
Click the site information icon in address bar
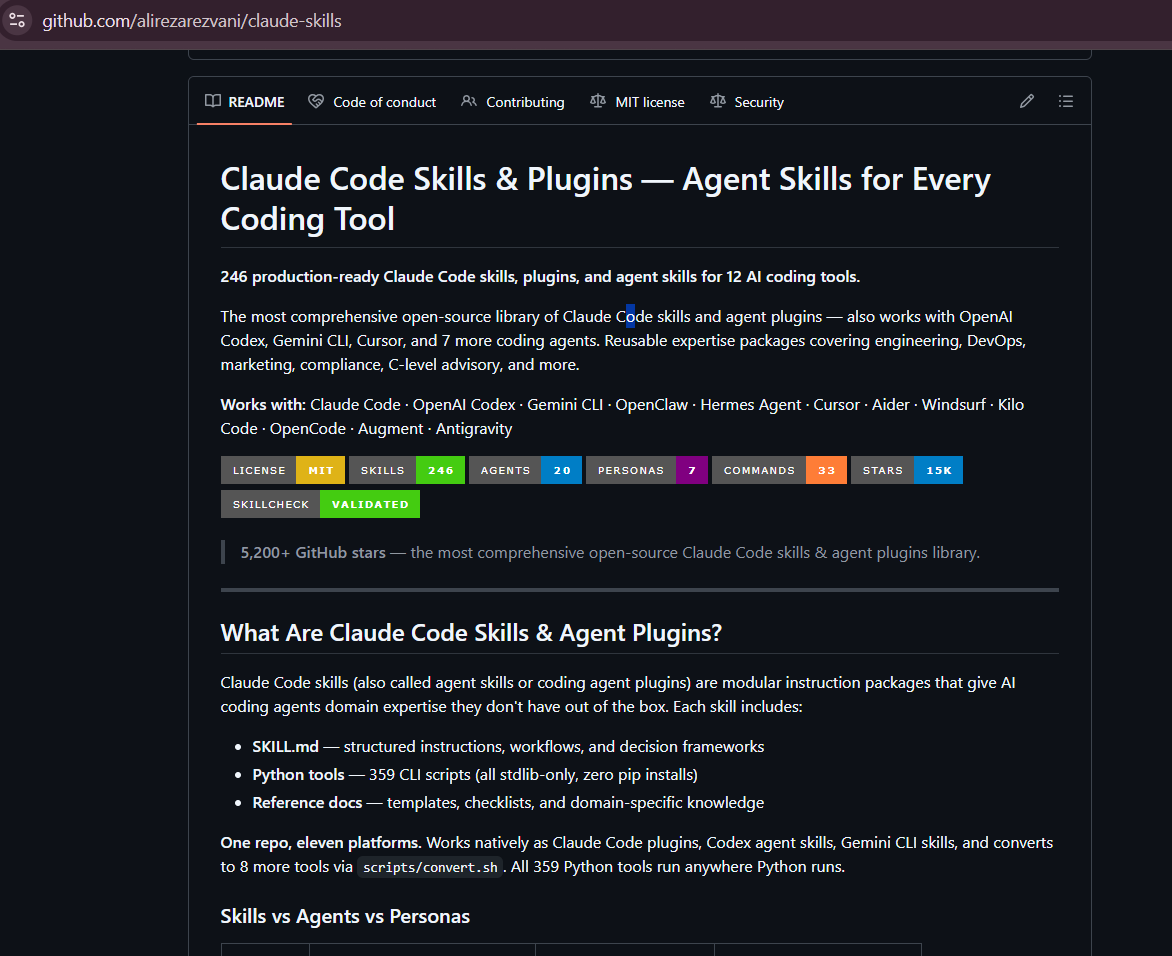coord(17,20)
